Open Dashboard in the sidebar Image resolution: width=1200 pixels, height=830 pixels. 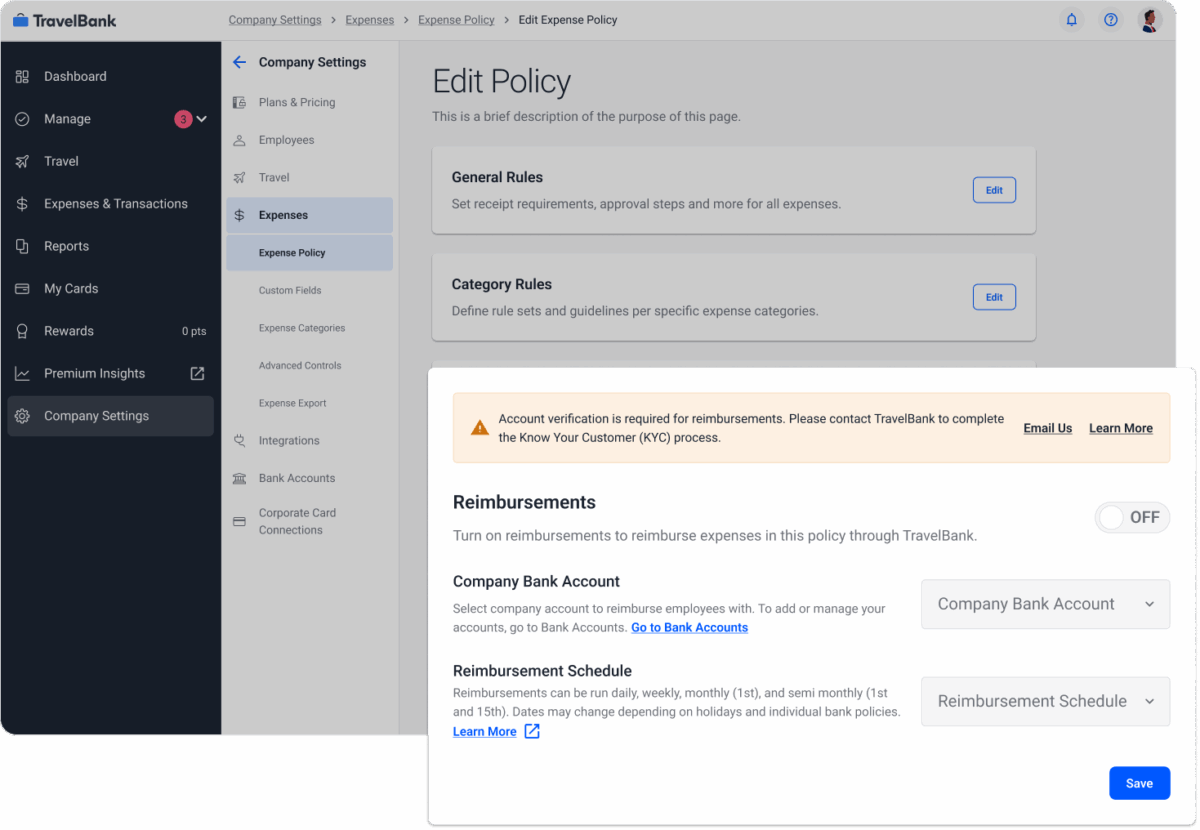point(110,77)
